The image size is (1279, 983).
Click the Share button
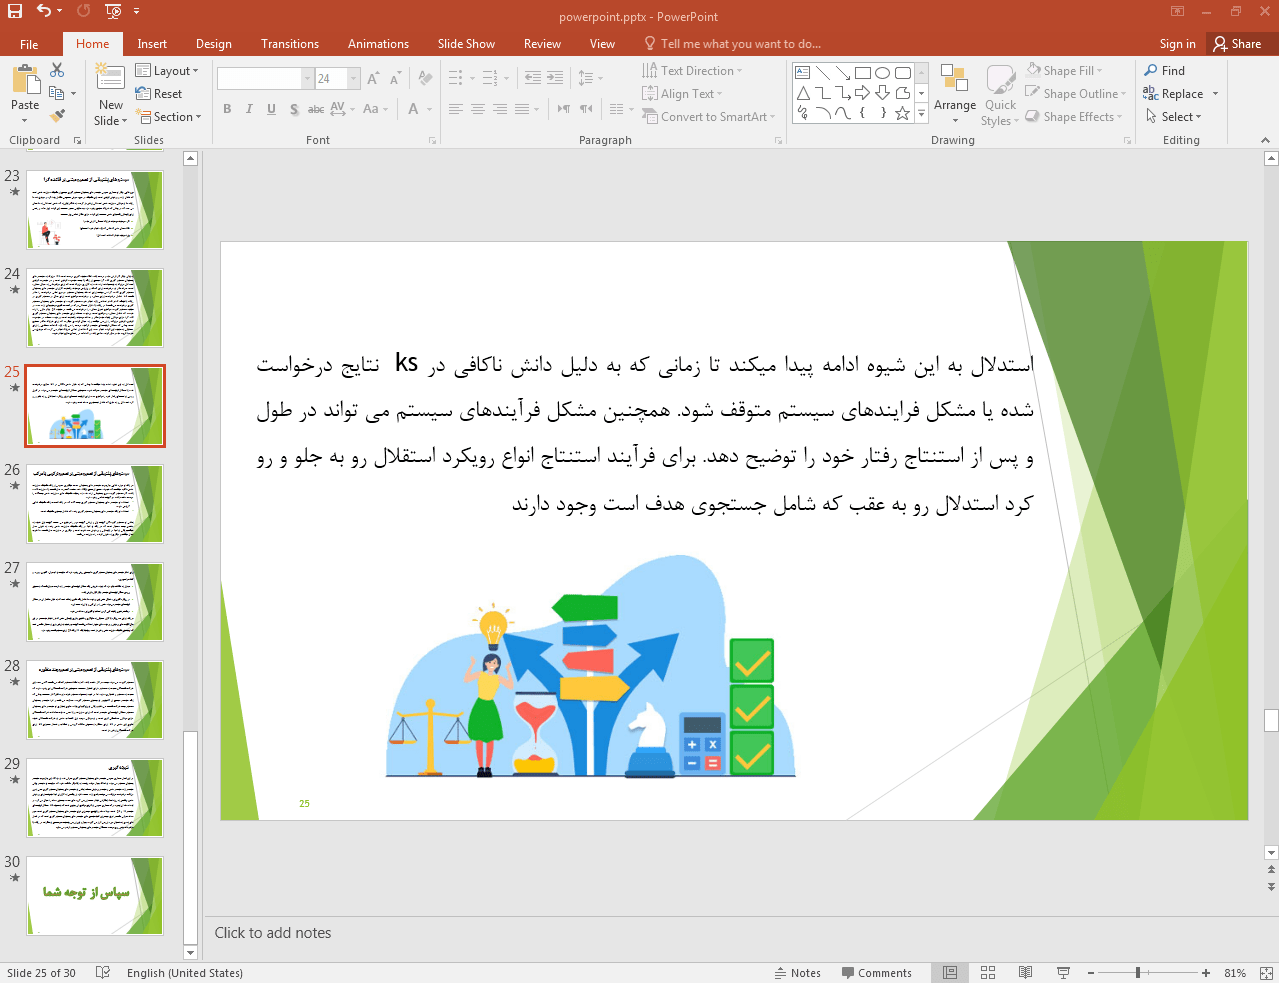tap(1237, 44)
